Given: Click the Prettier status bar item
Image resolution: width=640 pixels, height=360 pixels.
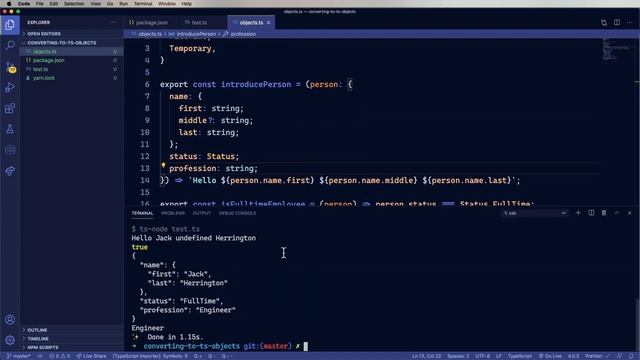Looking at the screenshot, I should coord(598,356).
